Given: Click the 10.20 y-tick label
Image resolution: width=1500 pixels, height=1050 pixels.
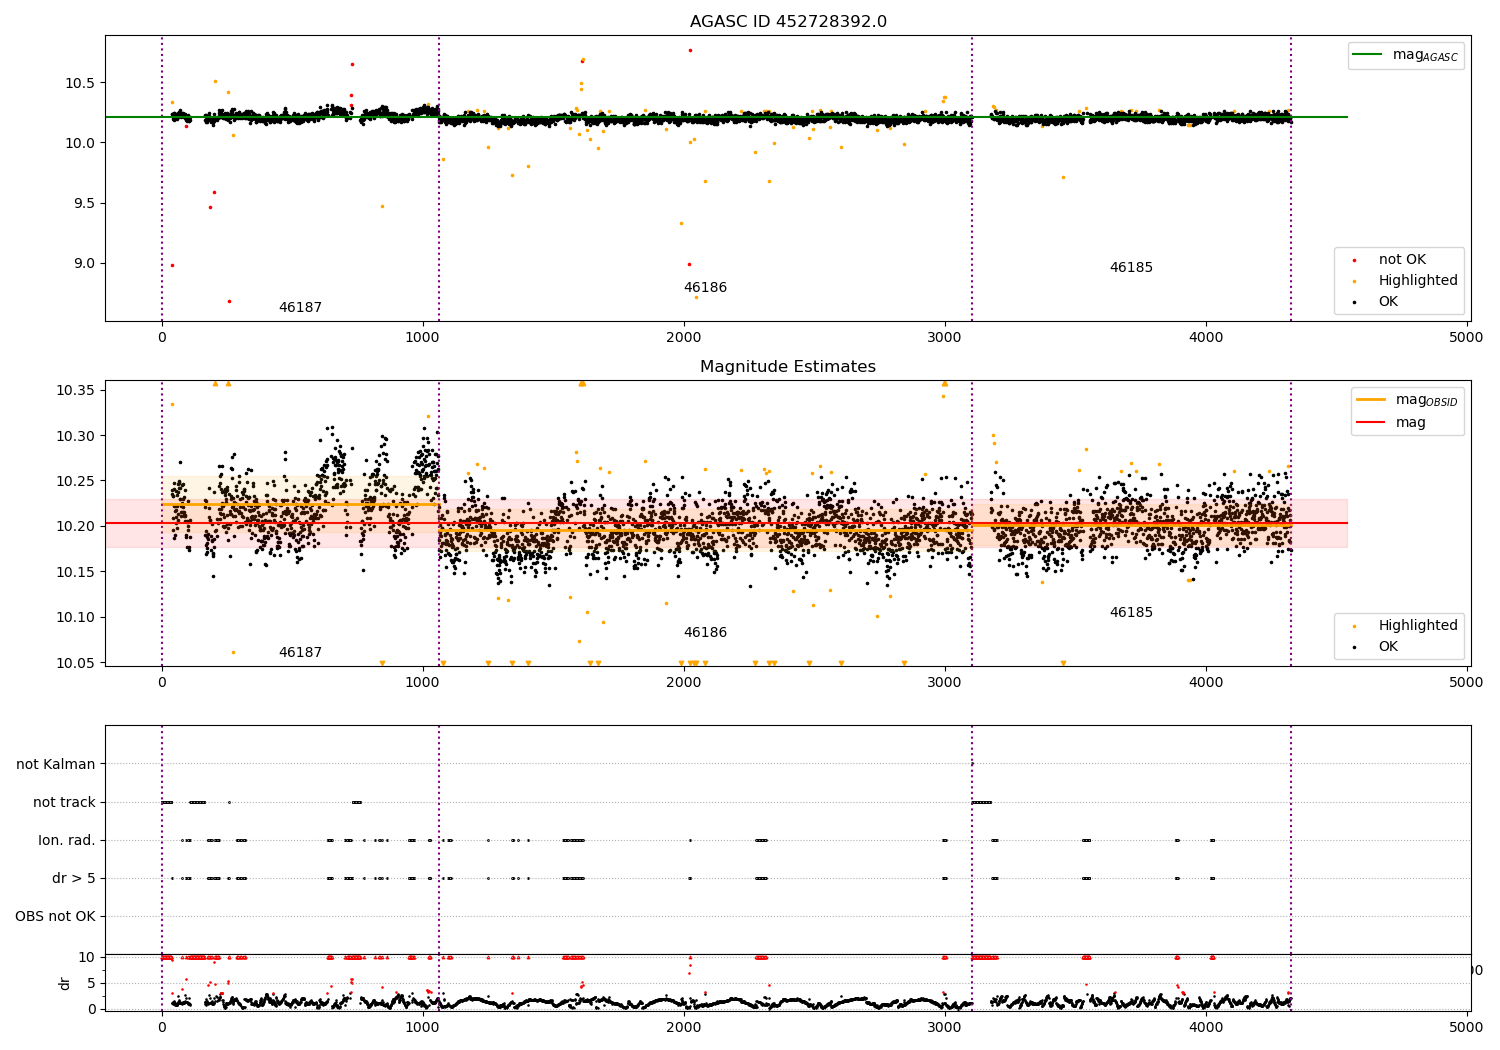Looking at the screenshot, I should click(x=76, y=526).
